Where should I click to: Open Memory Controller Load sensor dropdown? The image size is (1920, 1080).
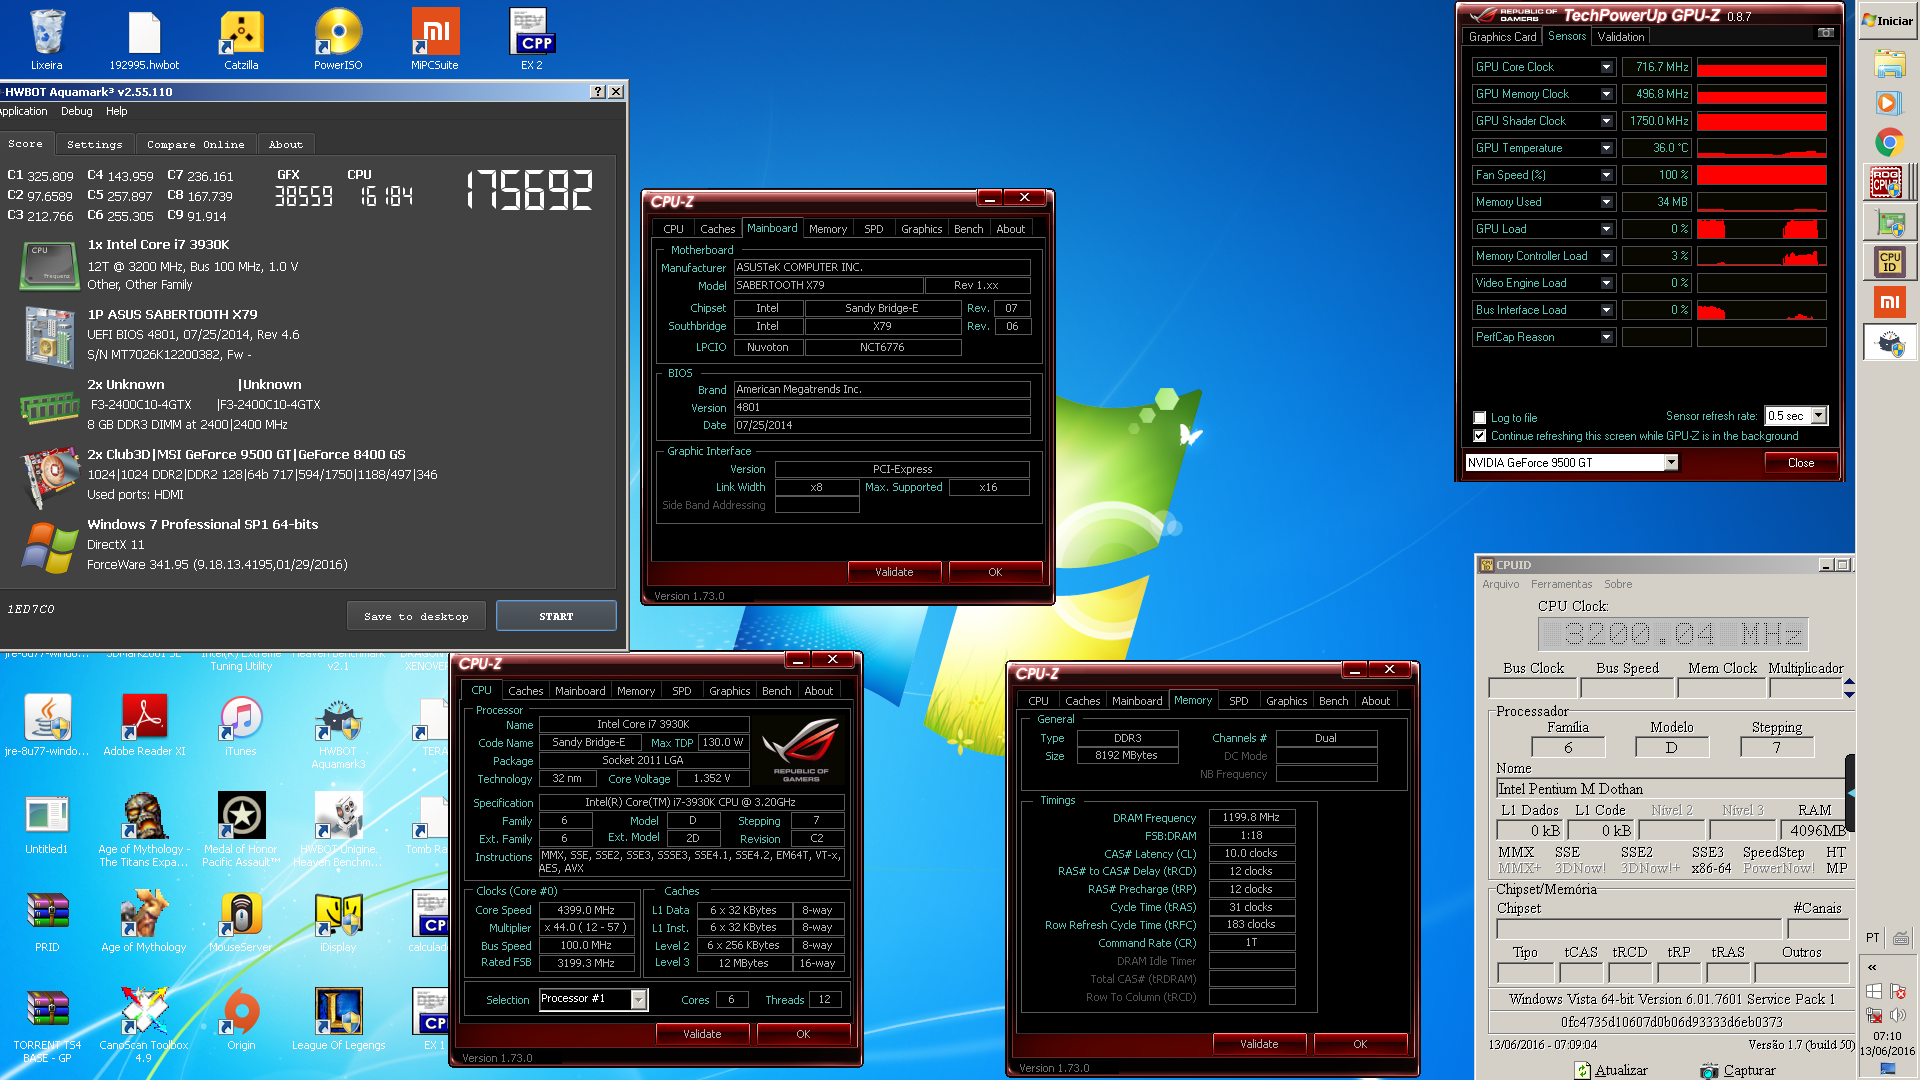[1606, 256]
